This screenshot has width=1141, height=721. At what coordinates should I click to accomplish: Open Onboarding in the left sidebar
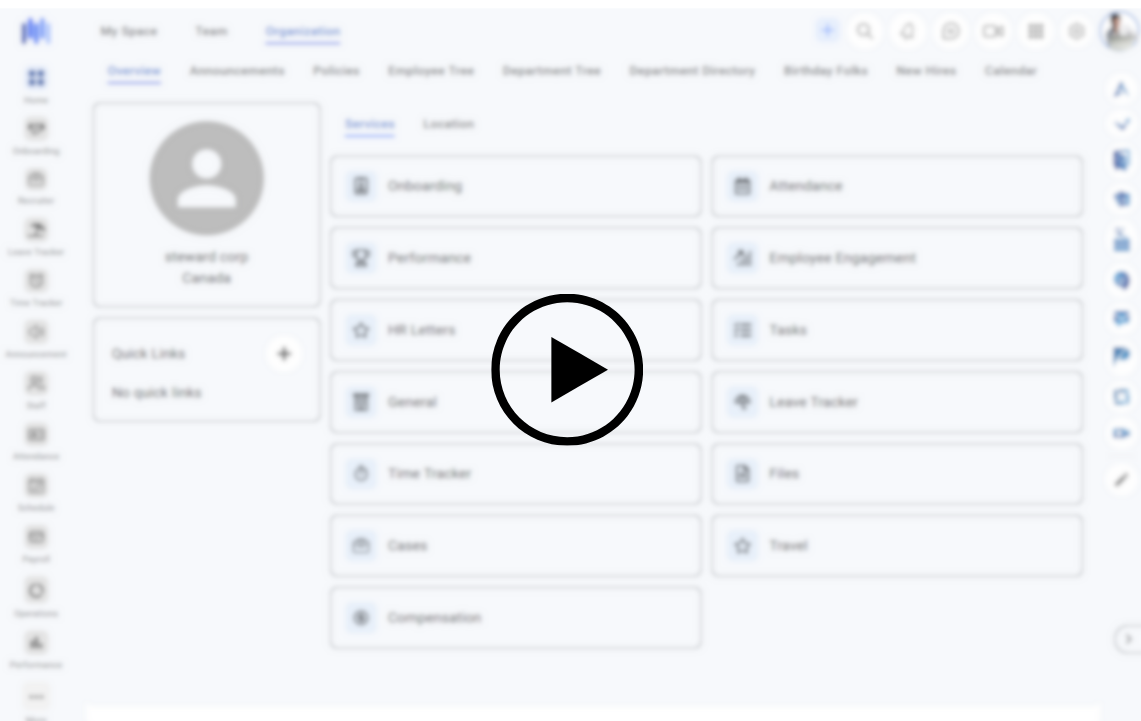coord(36,132)
